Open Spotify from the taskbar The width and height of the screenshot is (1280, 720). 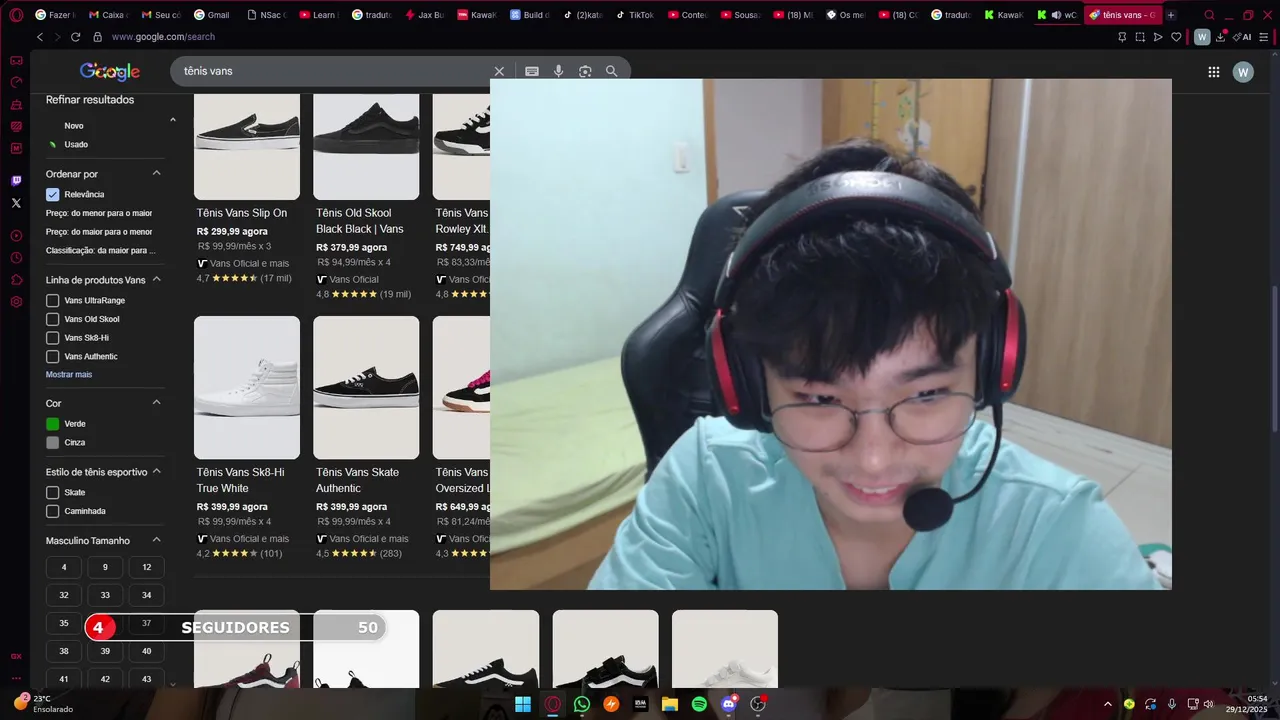click(x=699, y=704)
